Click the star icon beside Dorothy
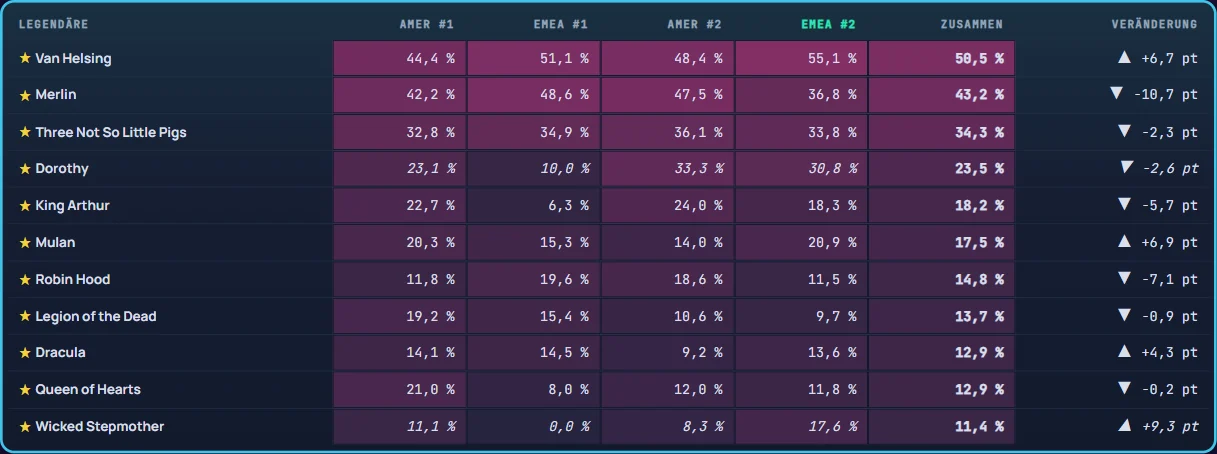Image resolution: width=1217 pixels, height=454 pixels. click(x=25, y=169)
